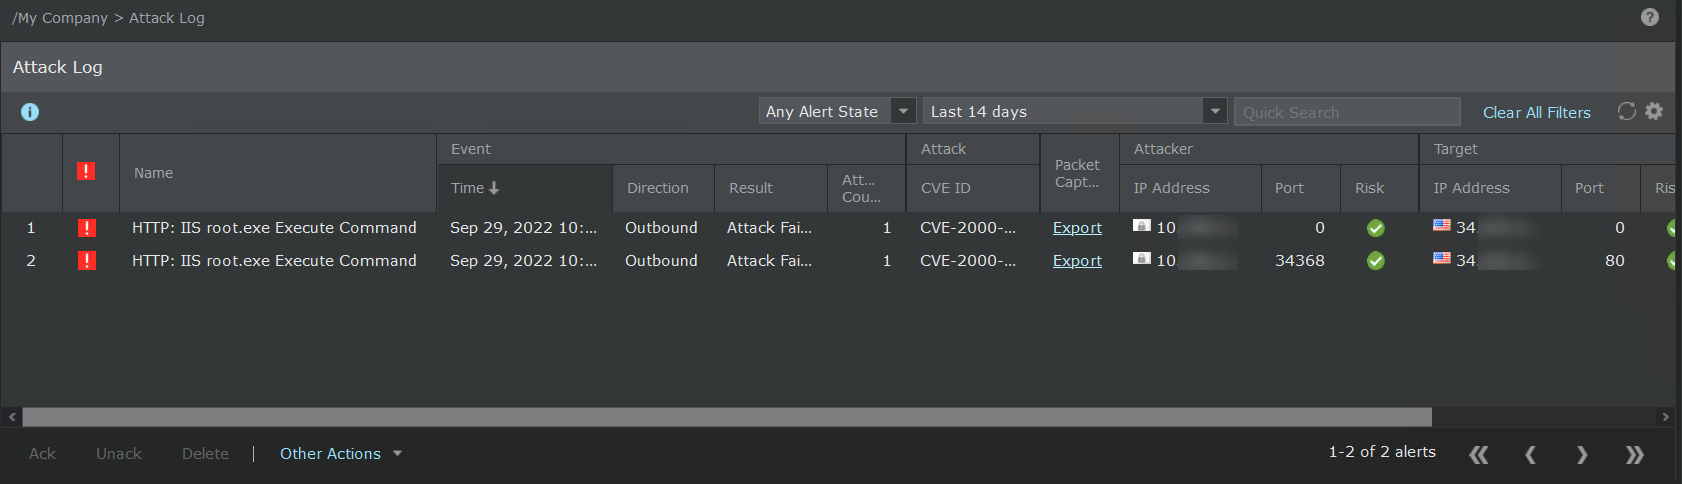Export packet capture for row 1
This screenshot has height=484, width=1682.
[1077, 228]
